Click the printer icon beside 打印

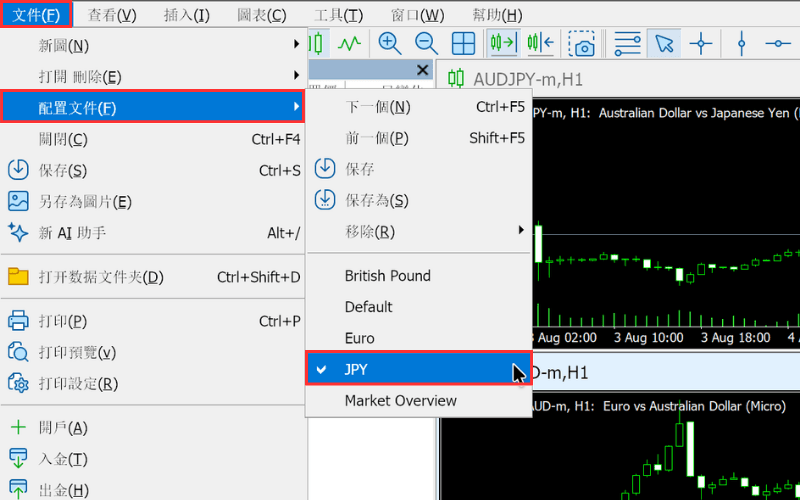(x=18, y=321)
